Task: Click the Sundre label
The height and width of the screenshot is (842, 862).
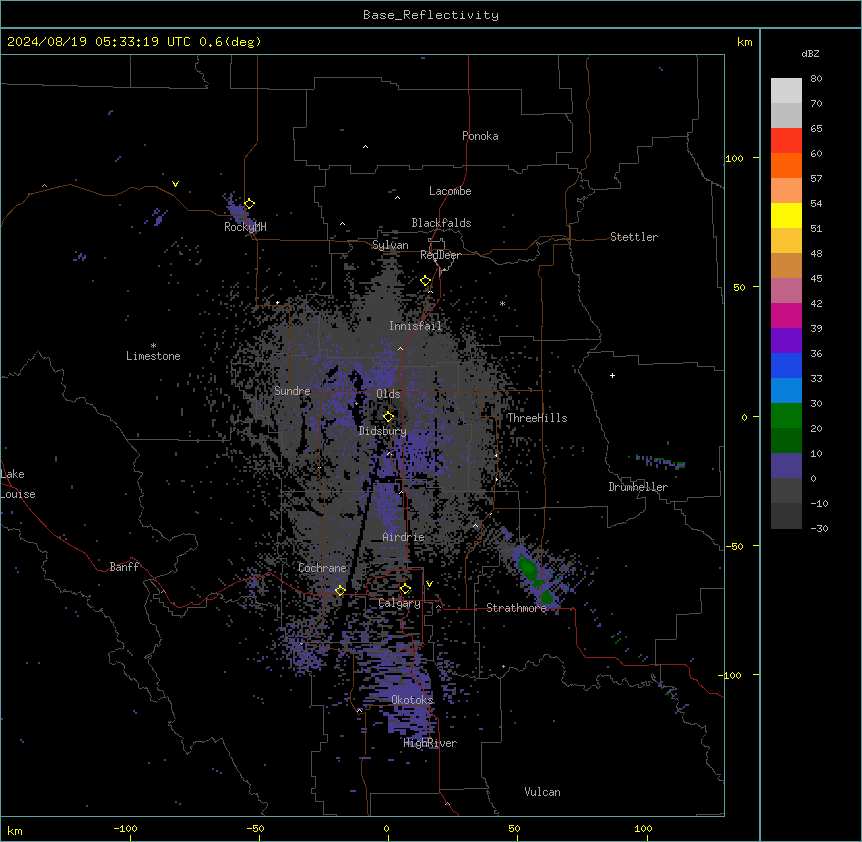Action: point(292,391)
